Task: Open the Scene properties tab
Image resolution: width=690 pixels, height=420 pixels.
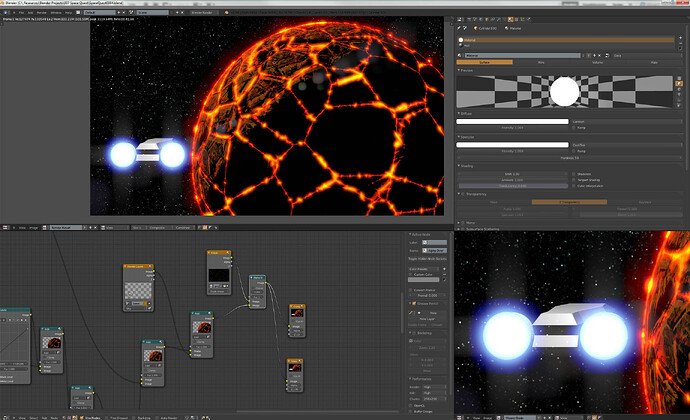Action: 475,19
